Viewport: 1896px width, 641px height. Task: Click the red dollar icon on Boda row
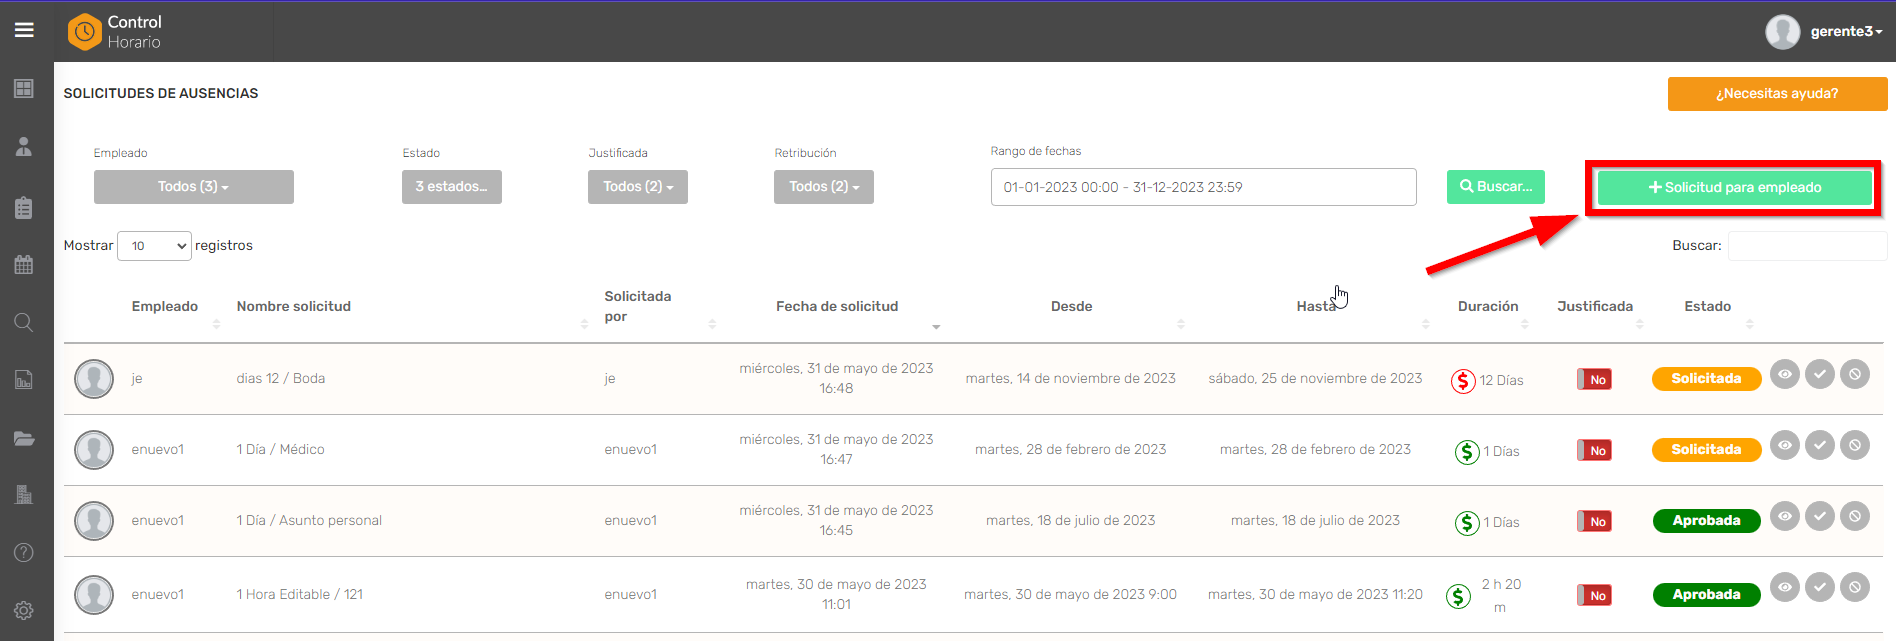(x=1463, y=381)
